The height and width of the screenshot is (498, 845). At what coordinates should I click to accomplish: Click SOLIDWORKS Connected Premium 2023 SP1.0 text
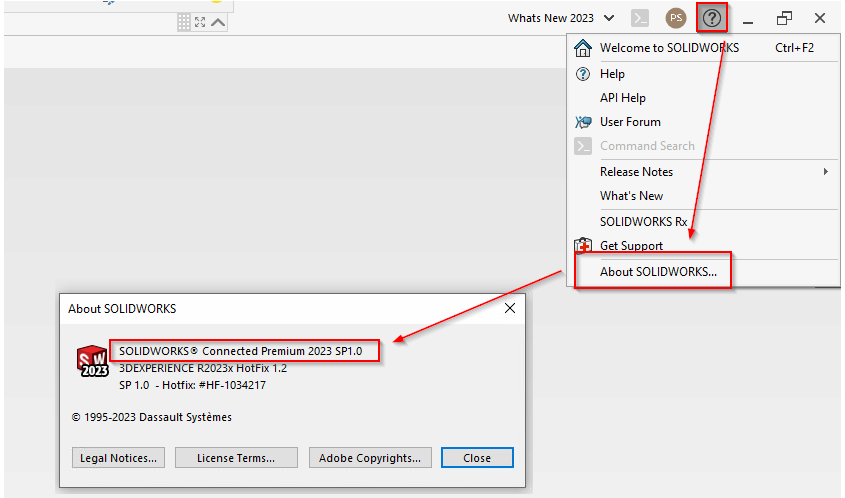(240, 351)
